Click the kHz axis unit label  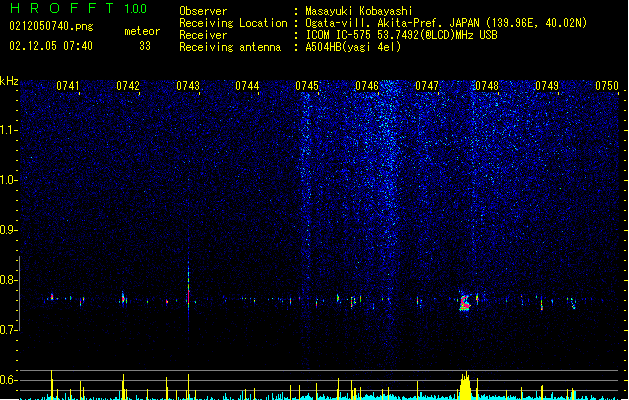coord(9,81)
